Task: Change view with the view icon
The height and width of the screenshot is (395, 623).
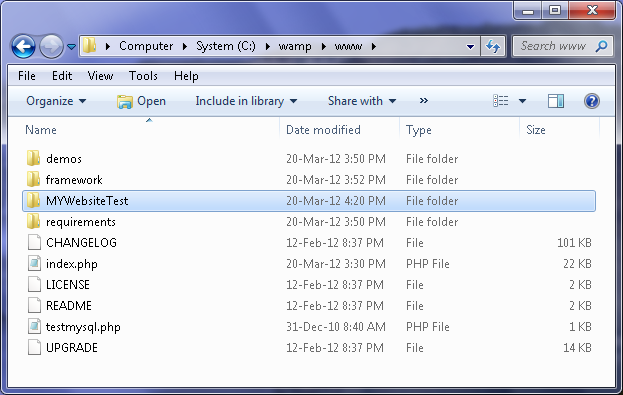Action: coord(500,101)
